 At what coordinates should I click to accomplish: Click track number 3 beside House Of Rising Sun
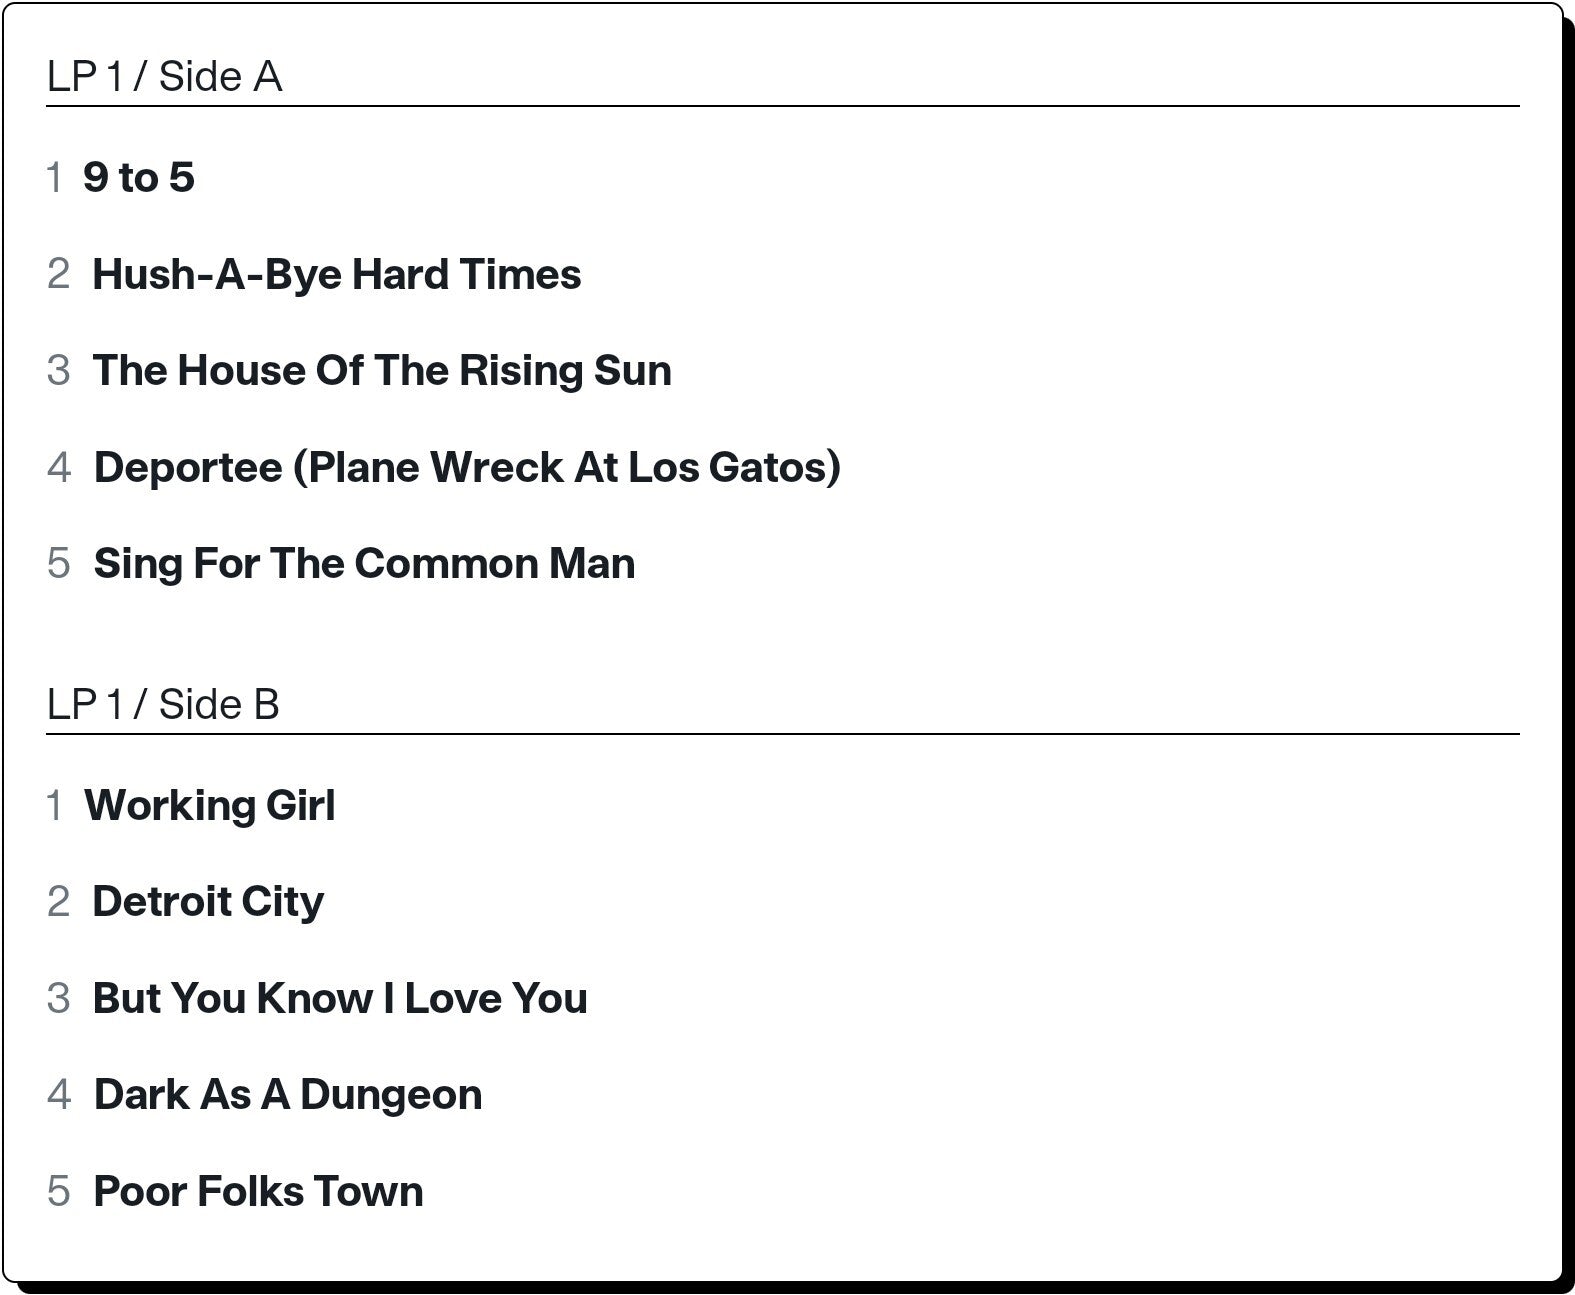click(58, 371)
